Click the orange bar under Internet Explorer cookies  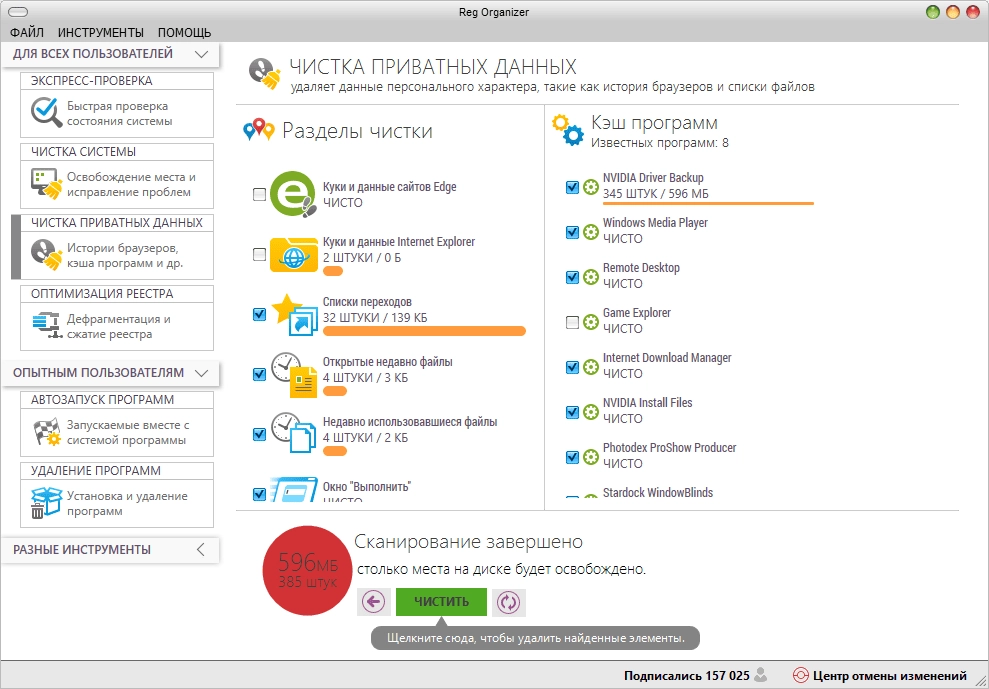[333, 271]
